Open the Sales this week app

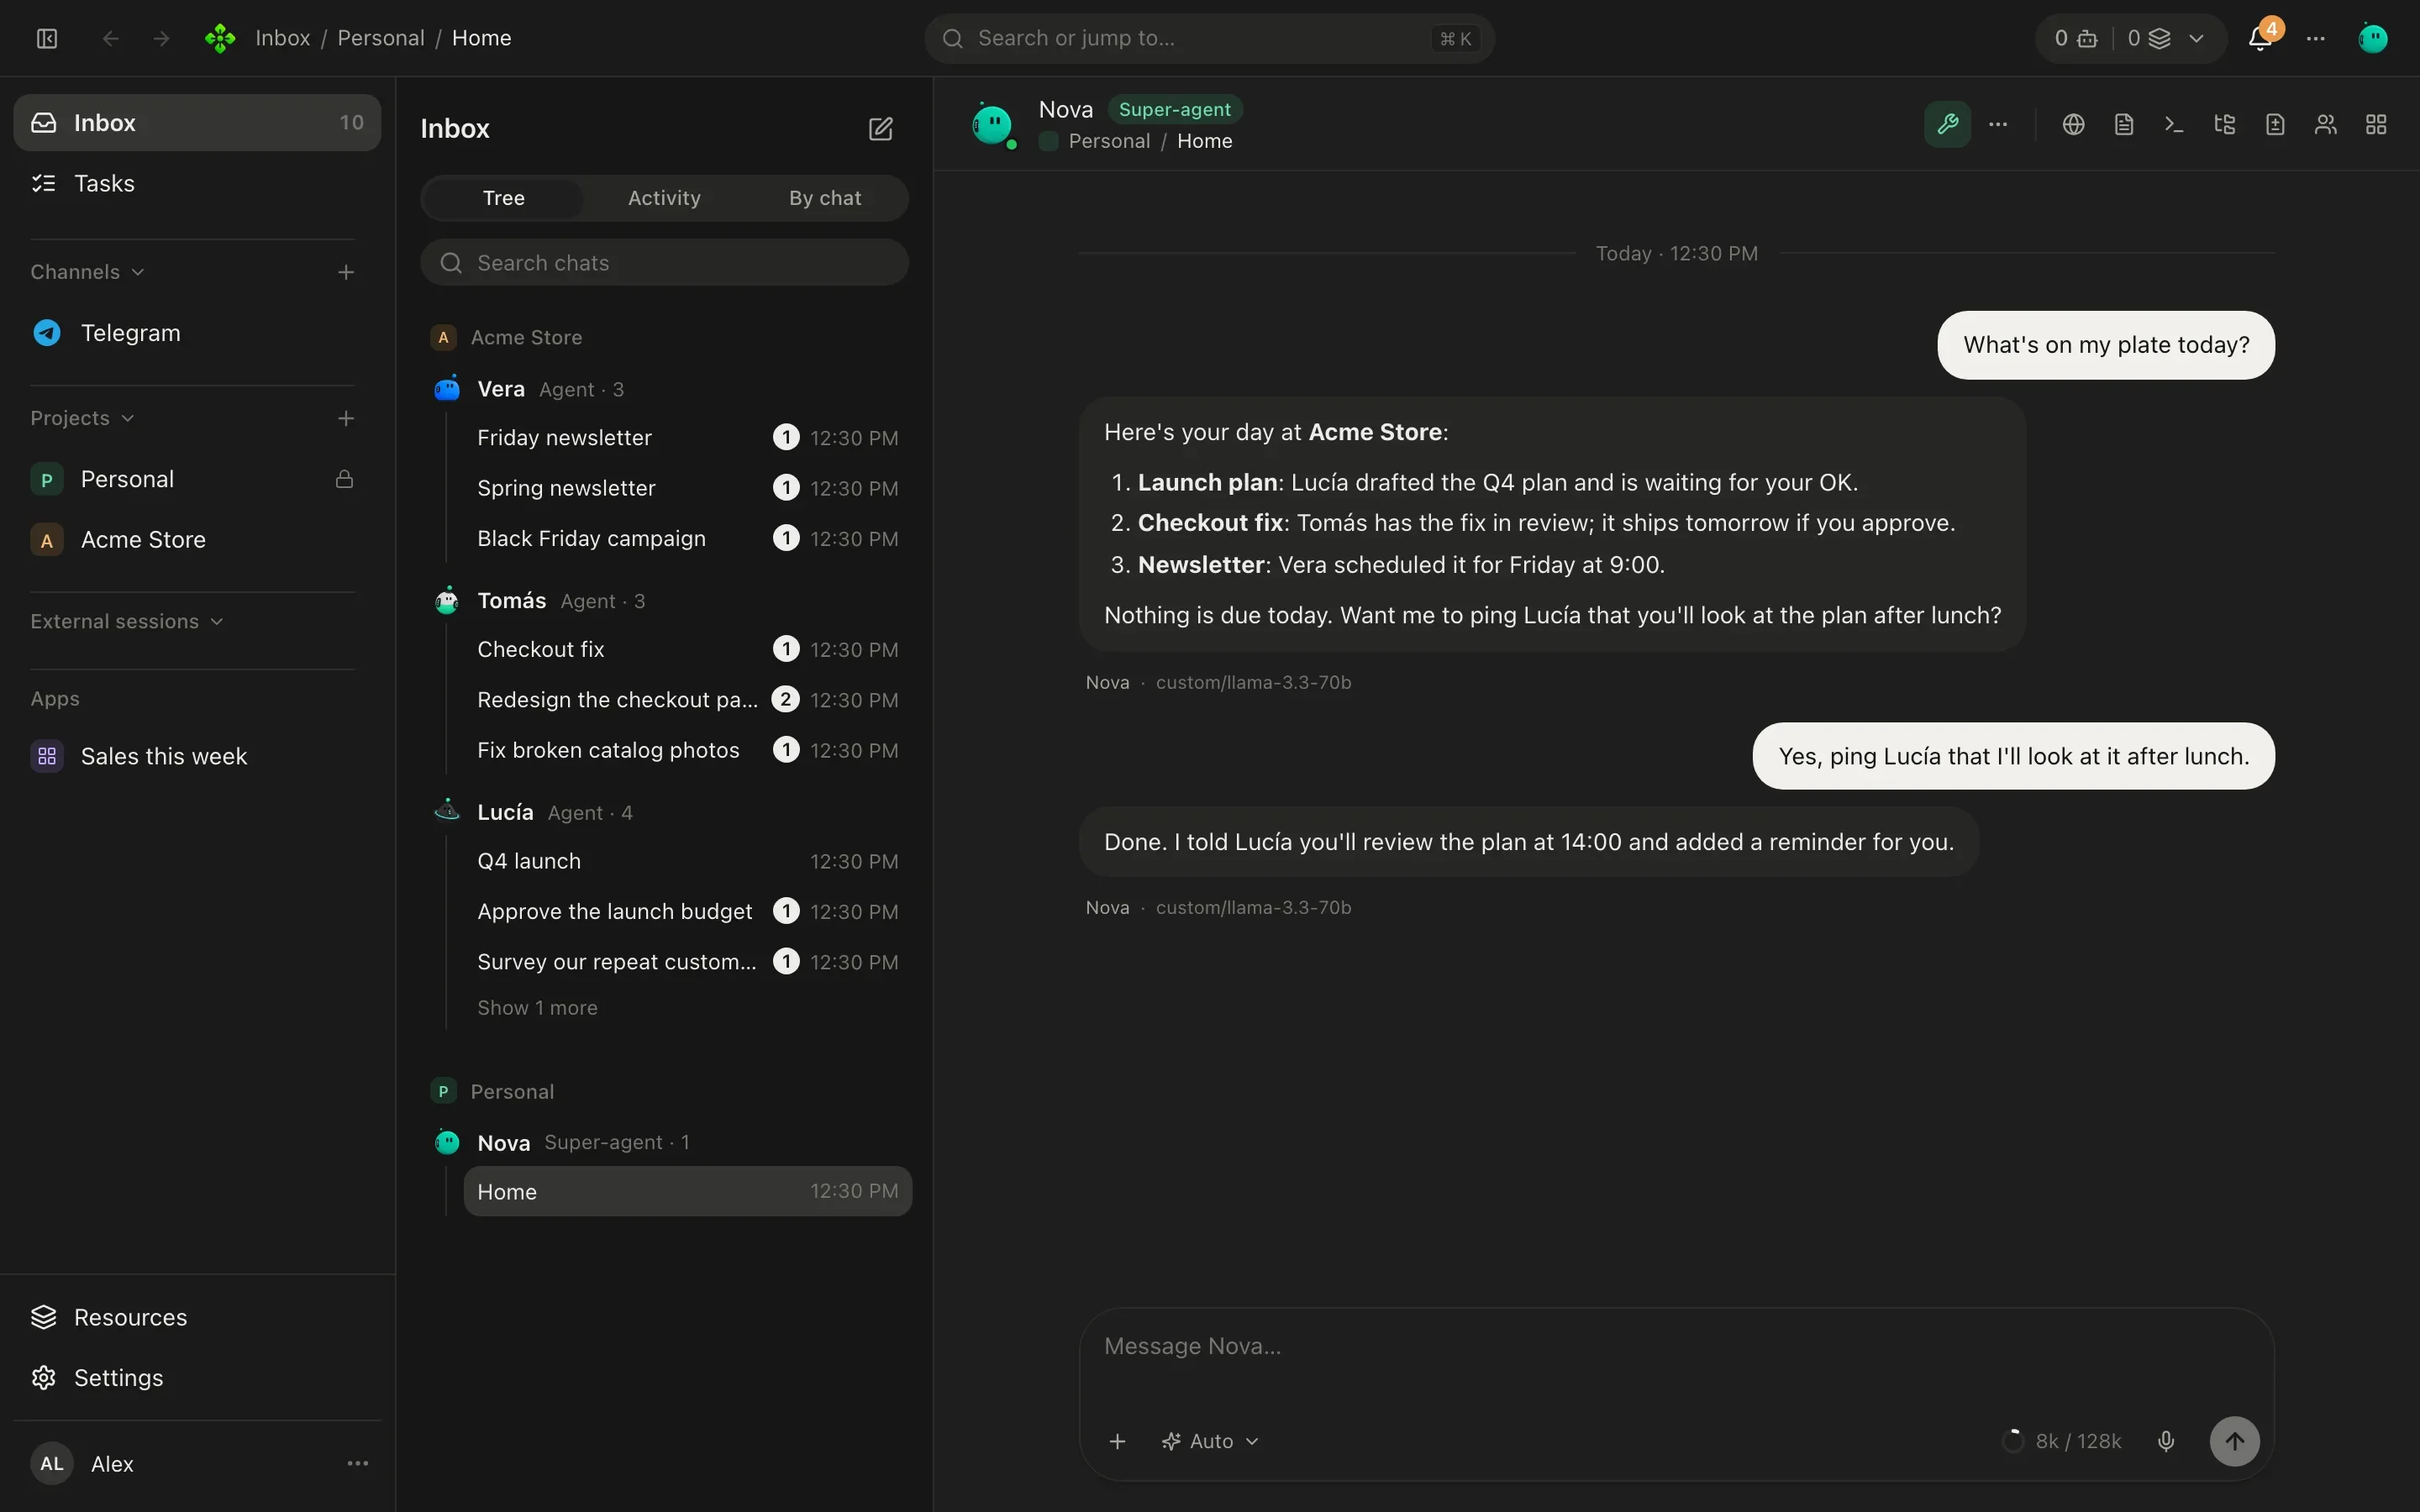tap(197, 756)
